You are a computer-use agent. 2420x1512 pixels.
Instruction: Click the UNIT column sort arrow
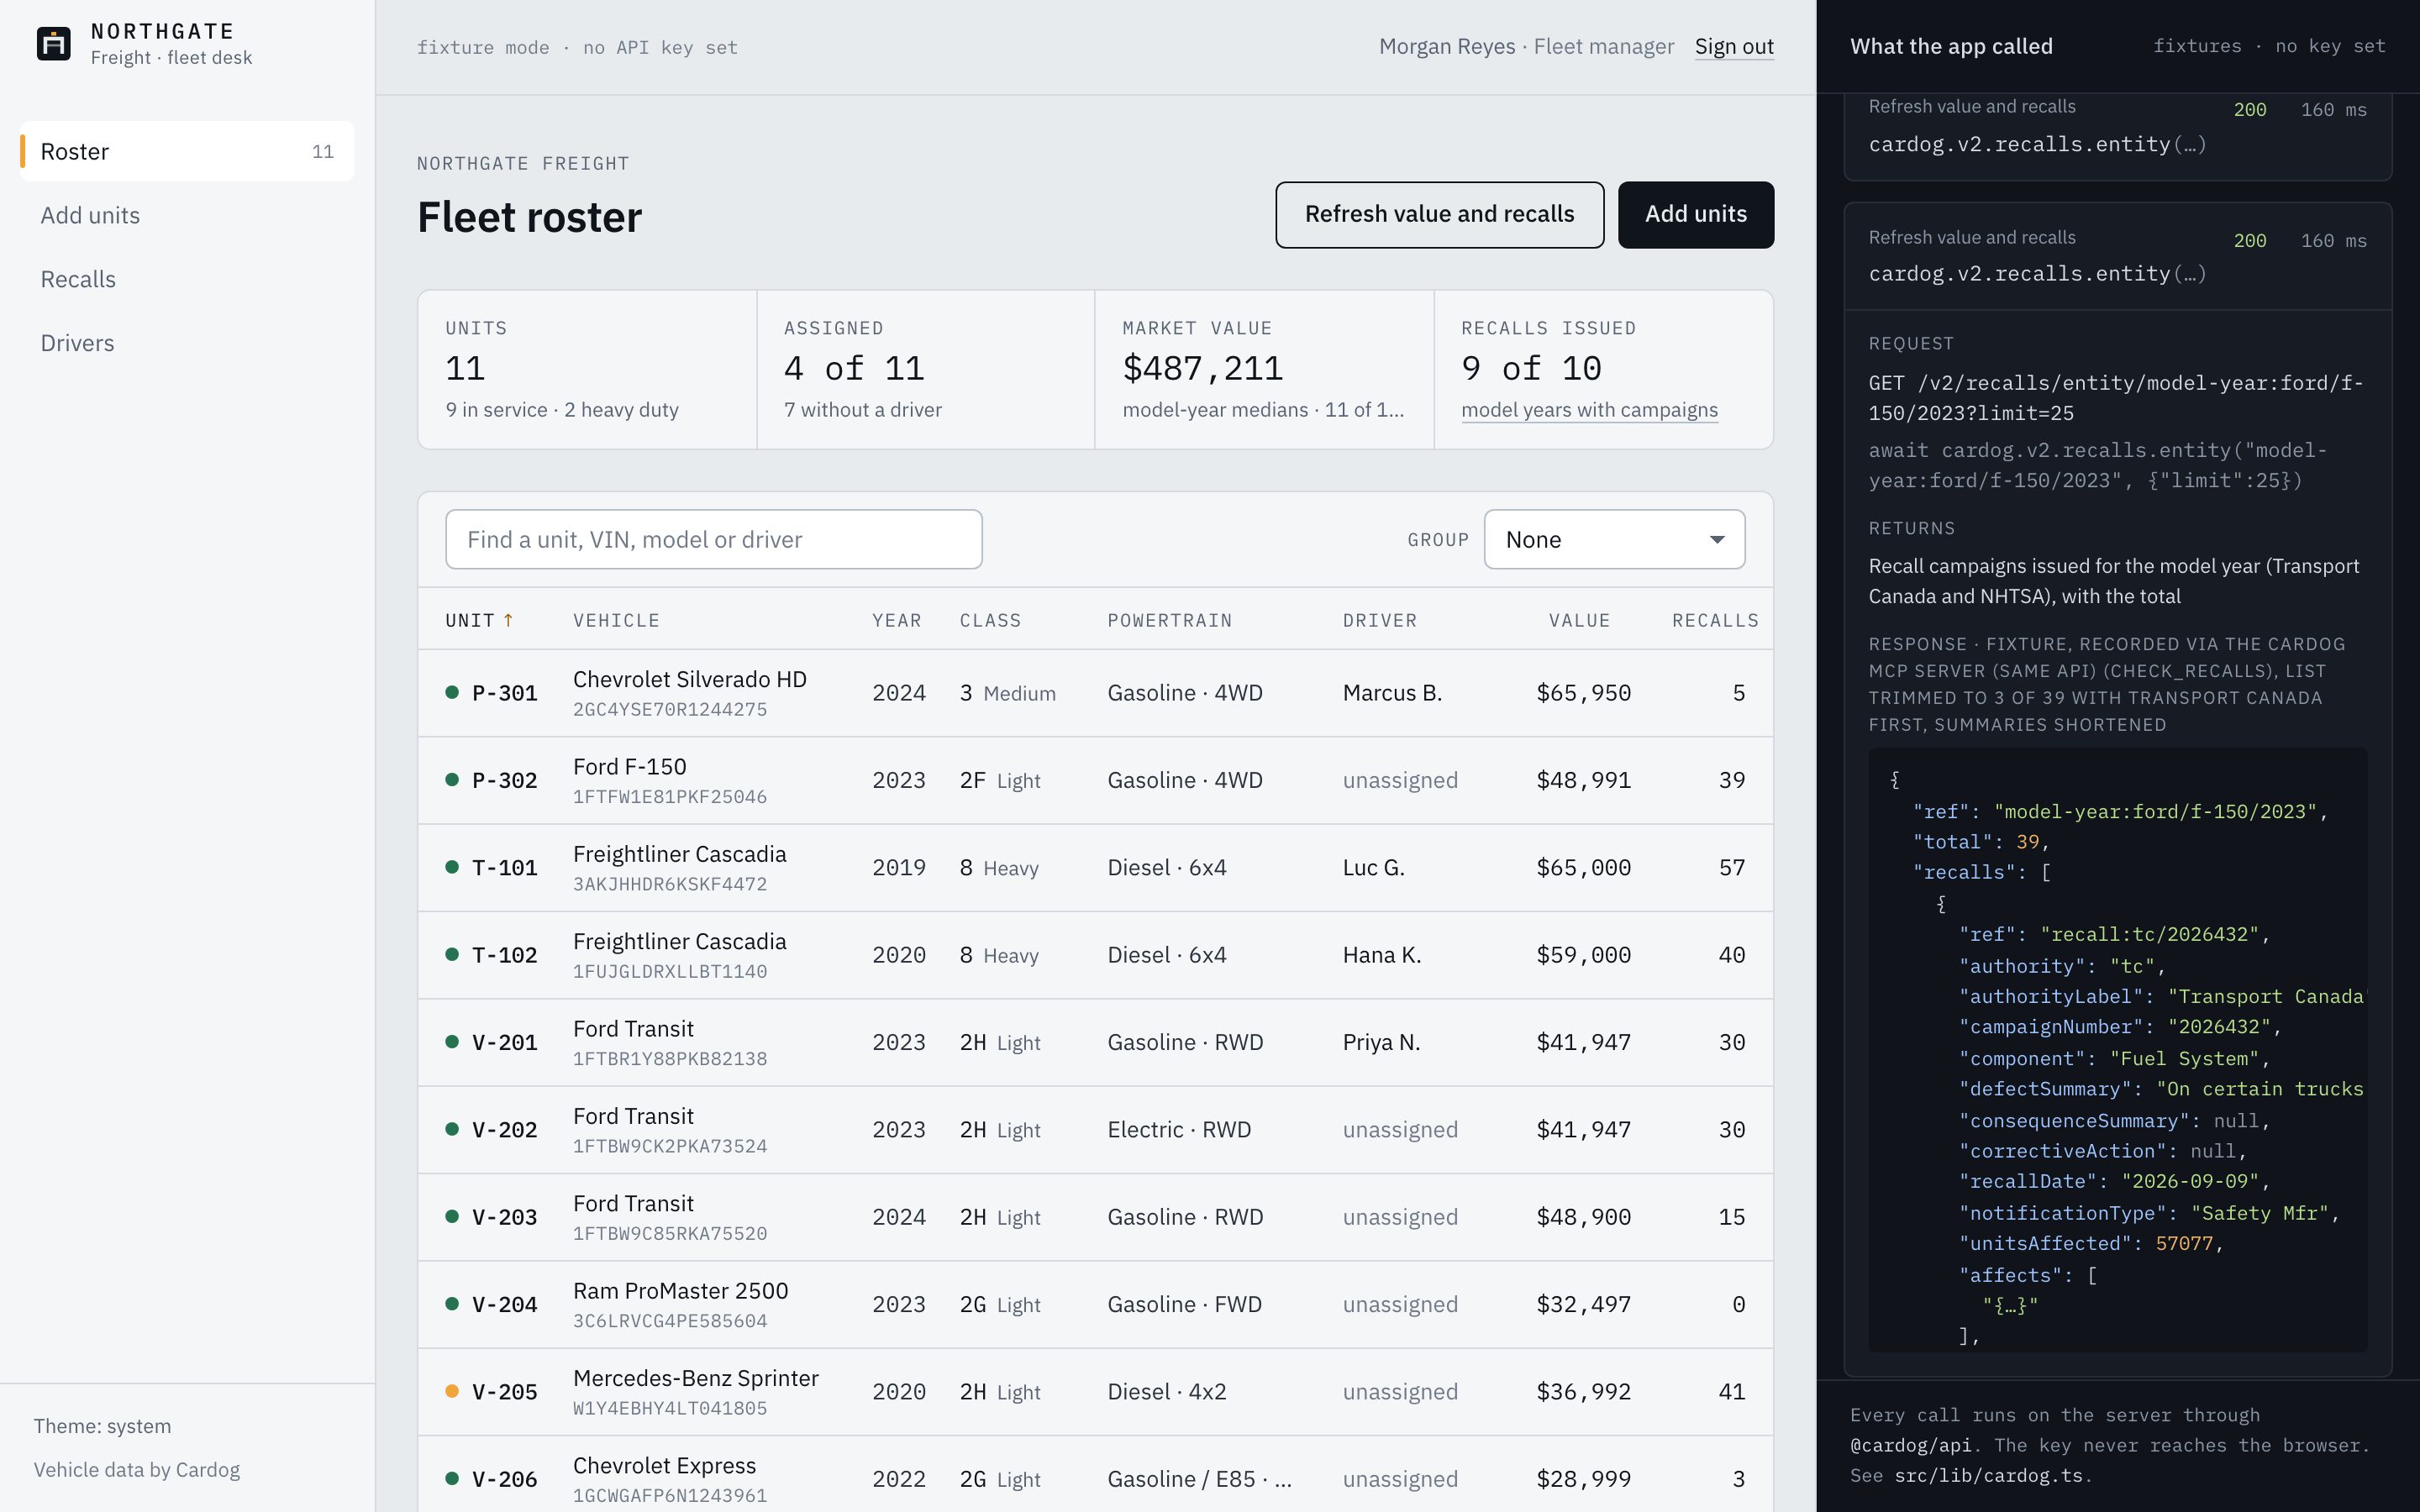tap(508, 620)
